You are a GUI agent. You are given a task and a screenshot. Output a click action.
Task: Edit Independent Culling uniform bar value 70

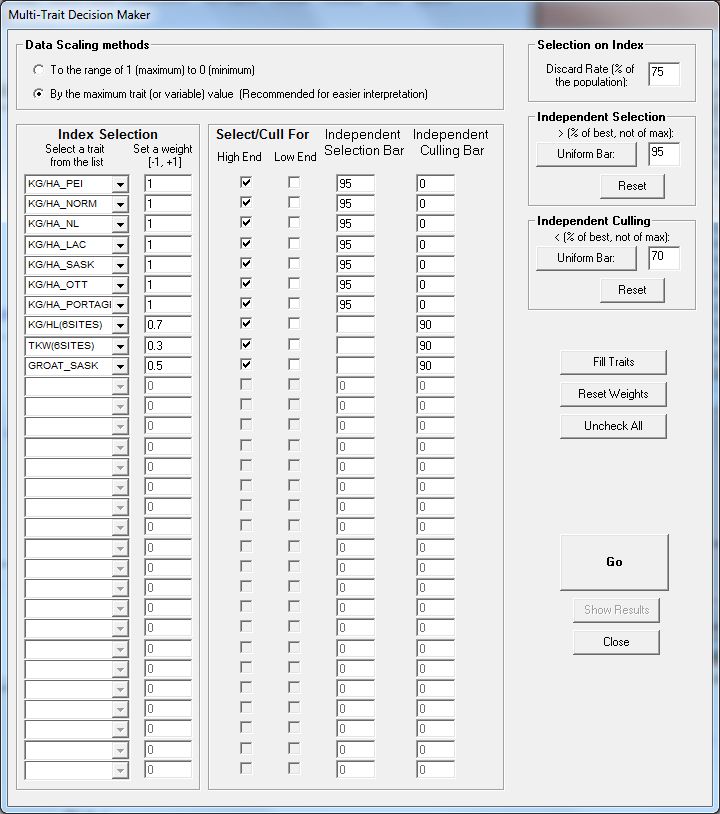[664, 258]
